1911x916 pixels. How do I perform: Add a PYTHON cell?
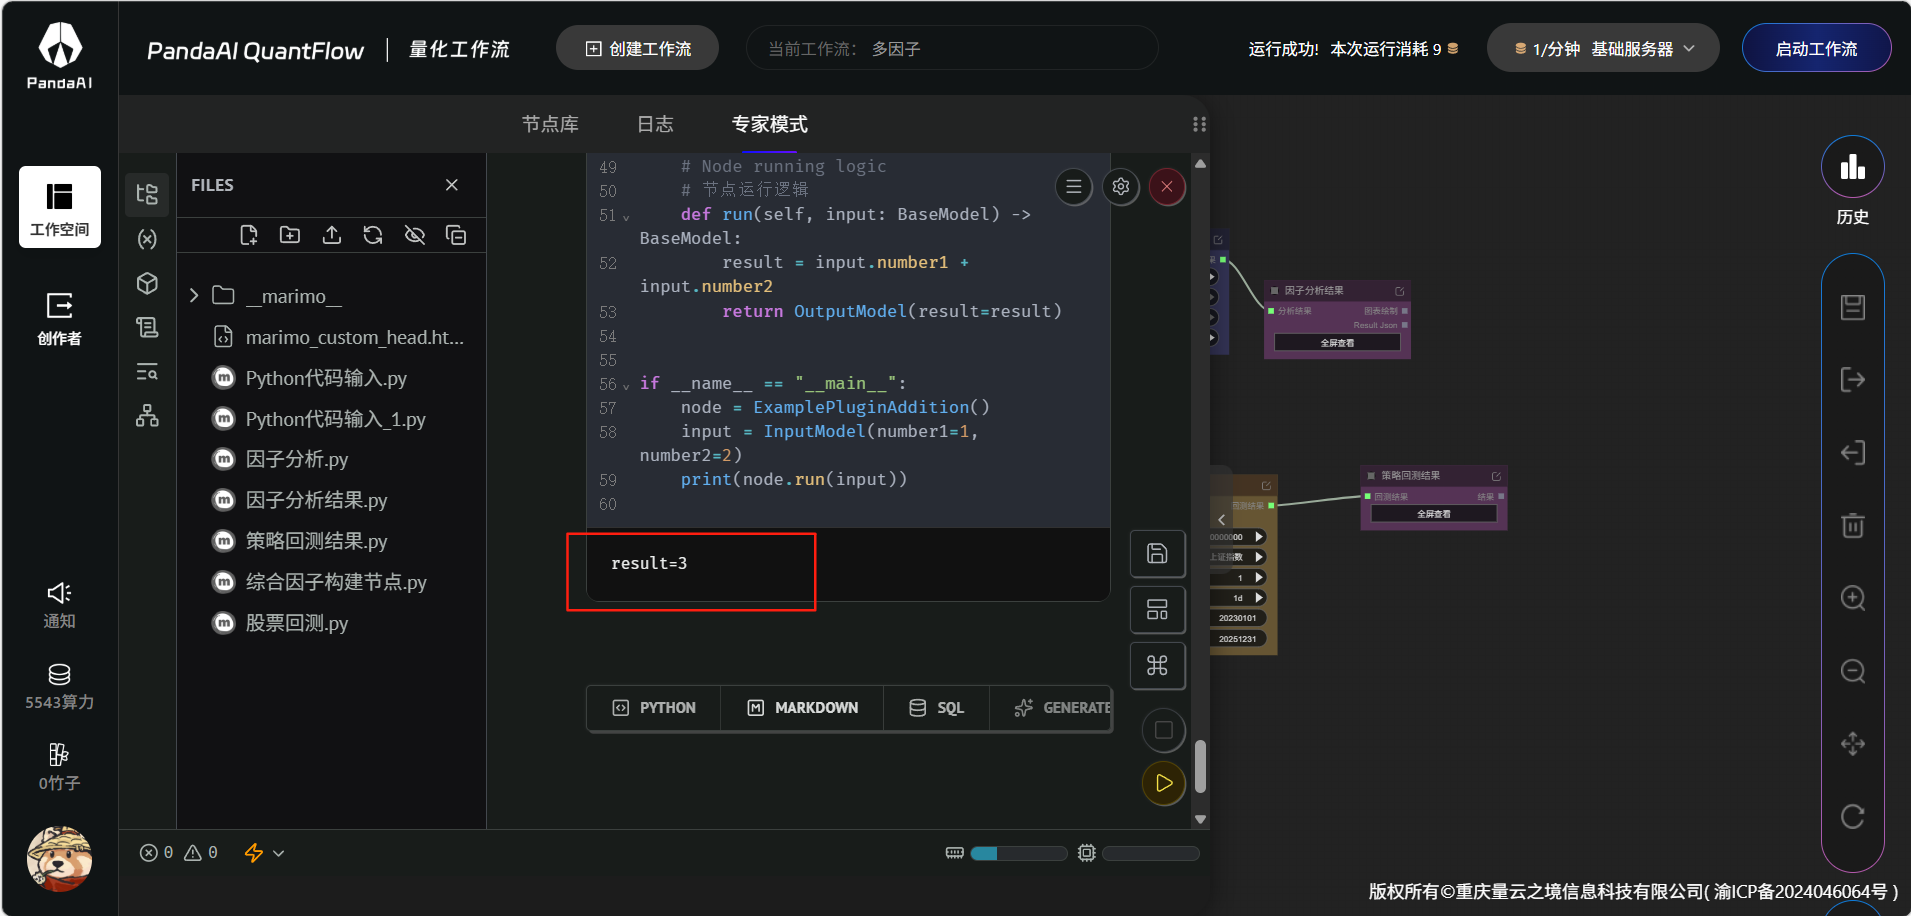coord(654,708)
